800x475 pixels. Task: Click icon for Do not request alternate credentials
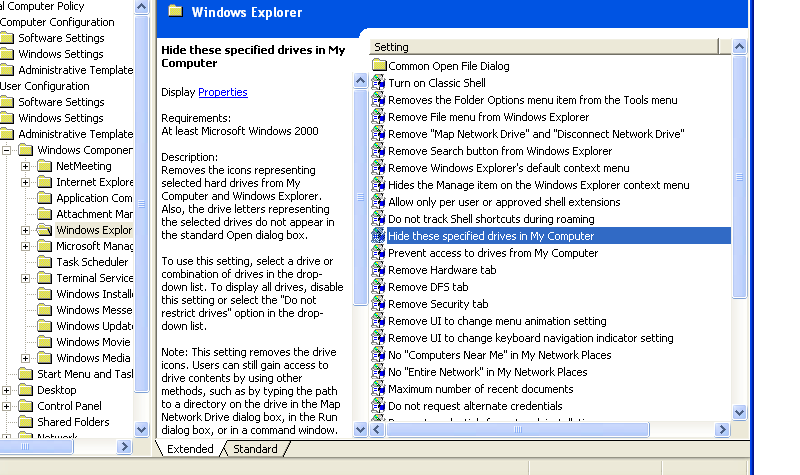click(378, 406)
